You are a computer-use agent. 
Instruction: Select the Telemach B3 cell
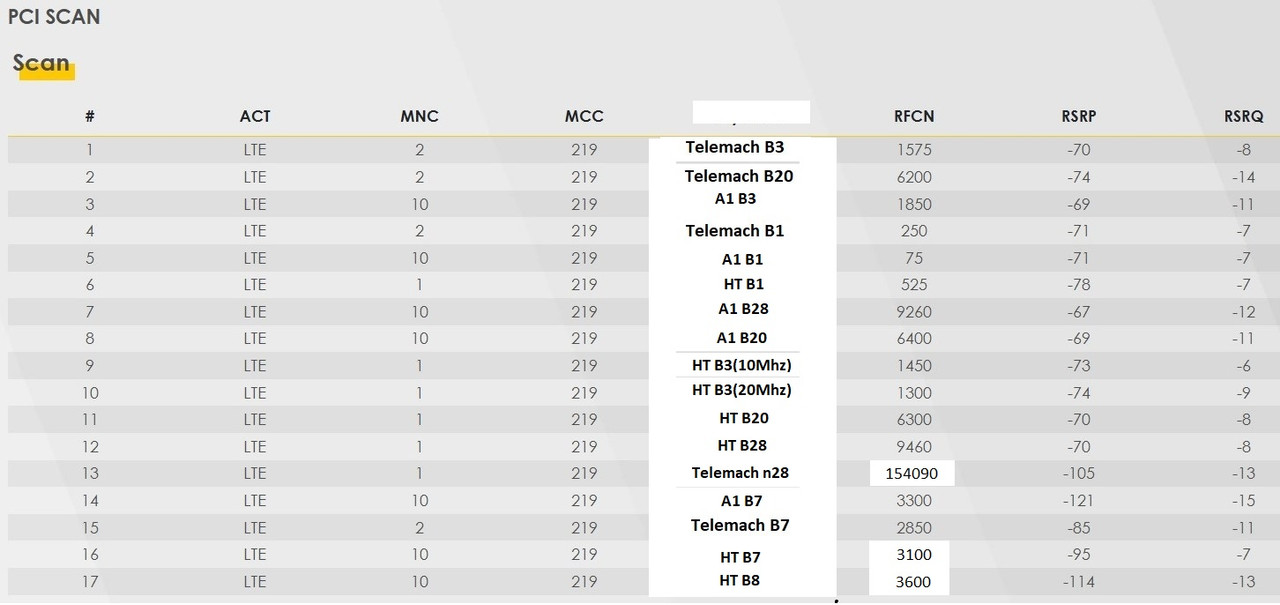[x=735, y=147]
